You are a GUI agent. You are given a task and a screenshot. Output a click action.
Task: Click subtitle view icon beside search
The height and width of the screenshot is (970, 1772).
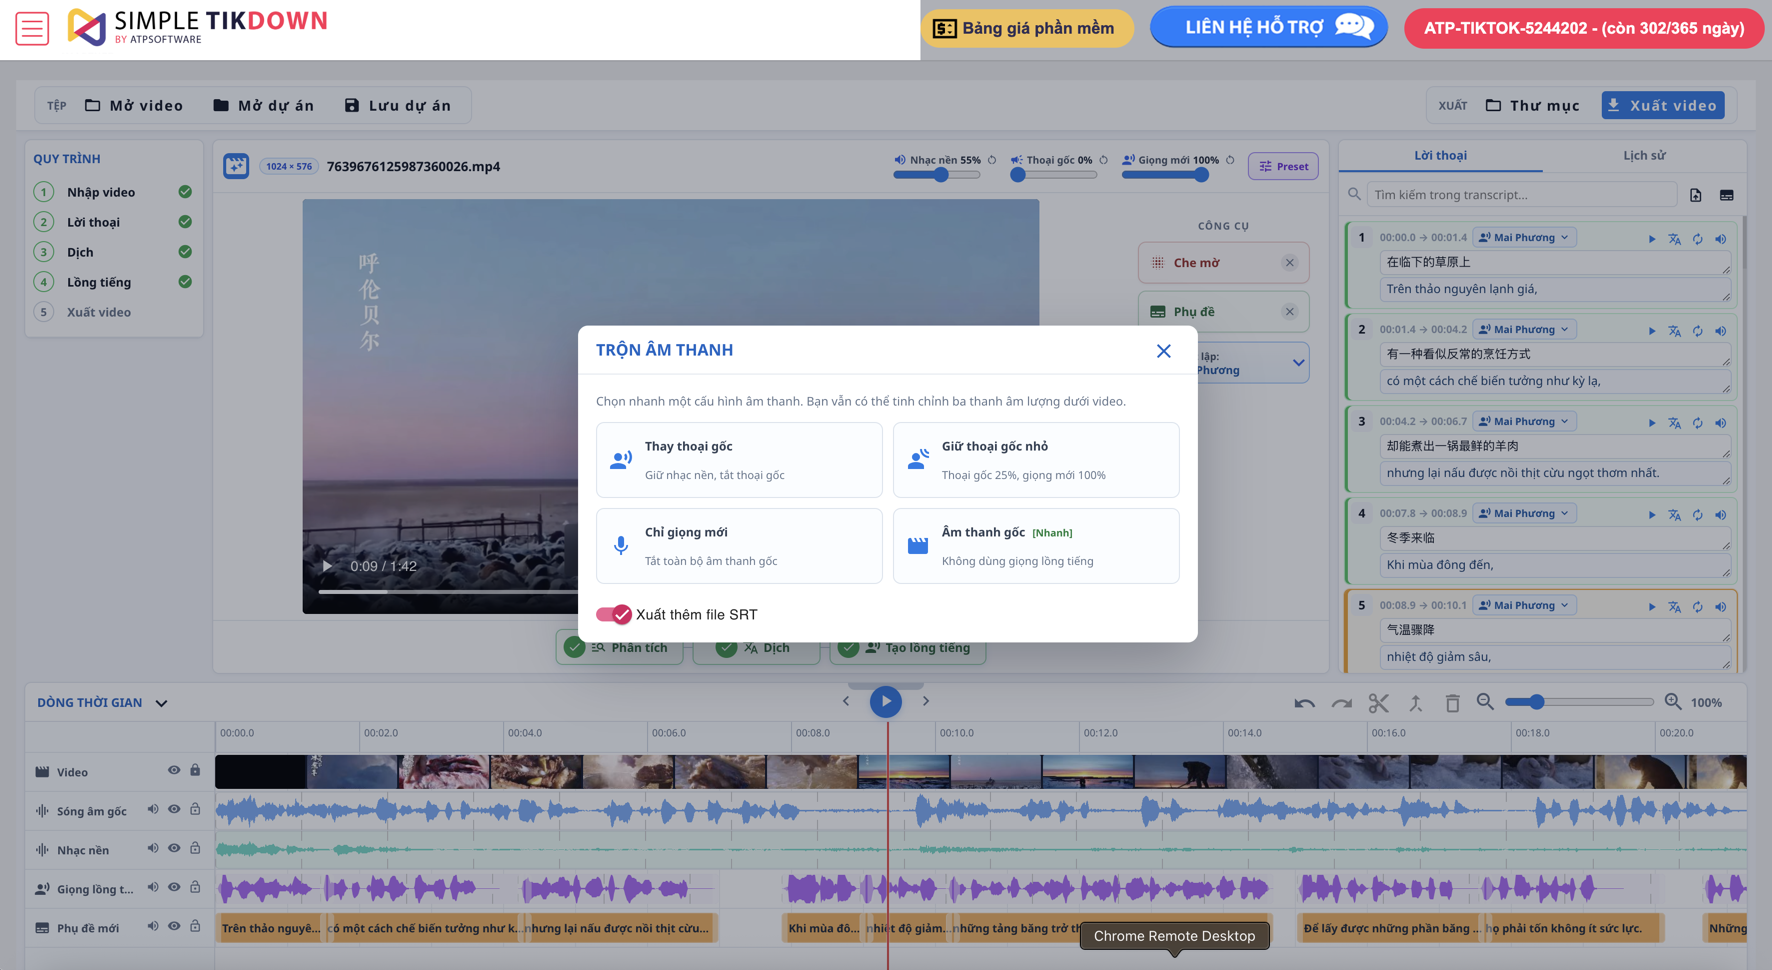coord(1727,195)
